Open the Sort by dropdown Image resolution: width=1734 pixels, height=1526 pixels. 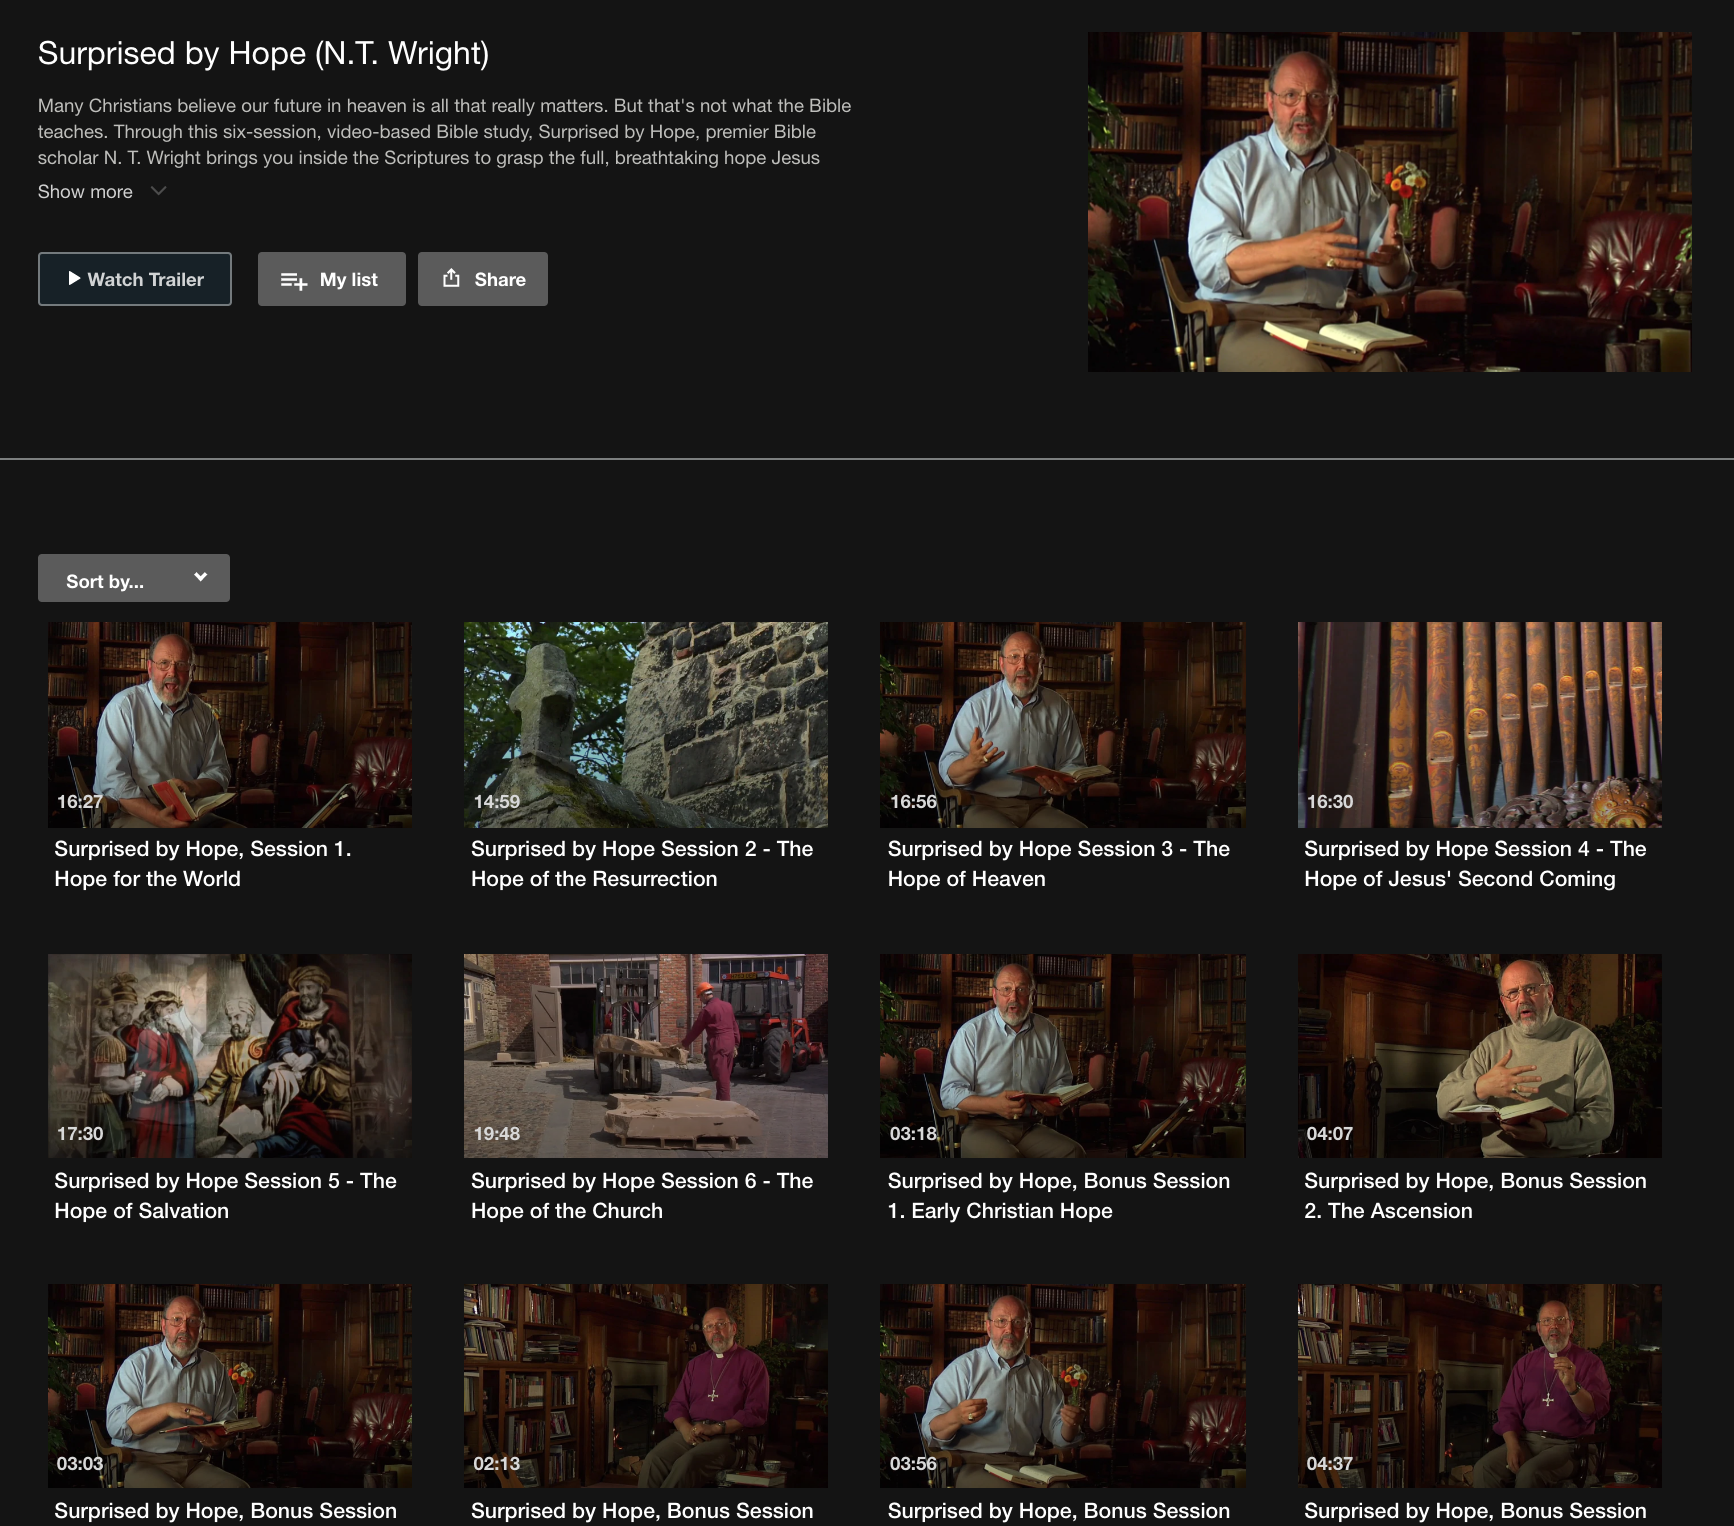[x=134, y=578]
